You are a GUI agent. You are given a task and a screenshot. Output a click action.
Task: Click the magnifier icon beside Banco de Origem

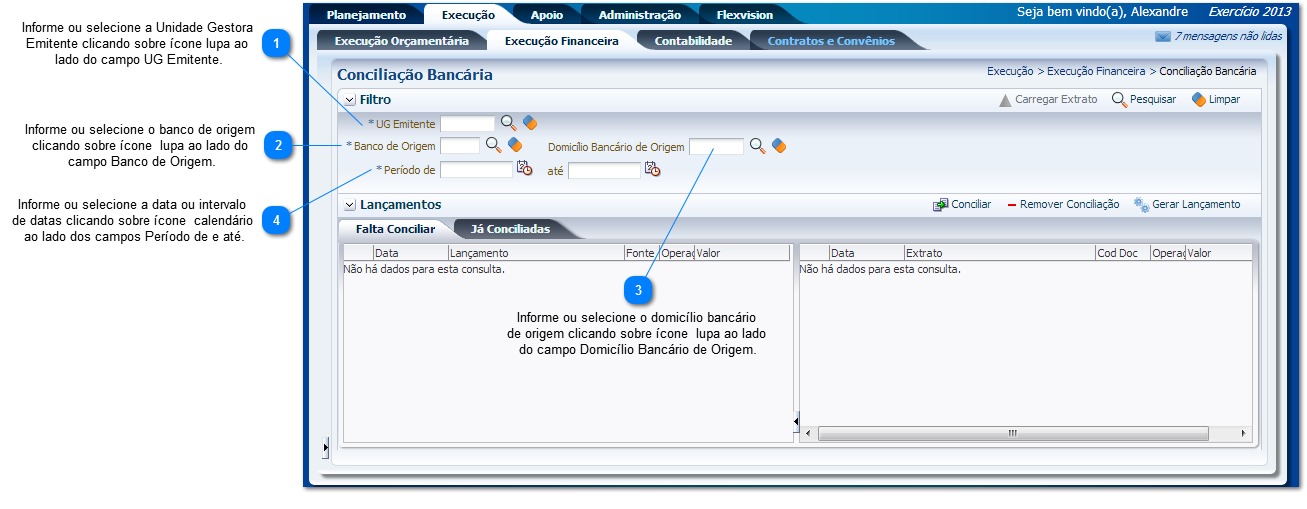pos(493,145)
